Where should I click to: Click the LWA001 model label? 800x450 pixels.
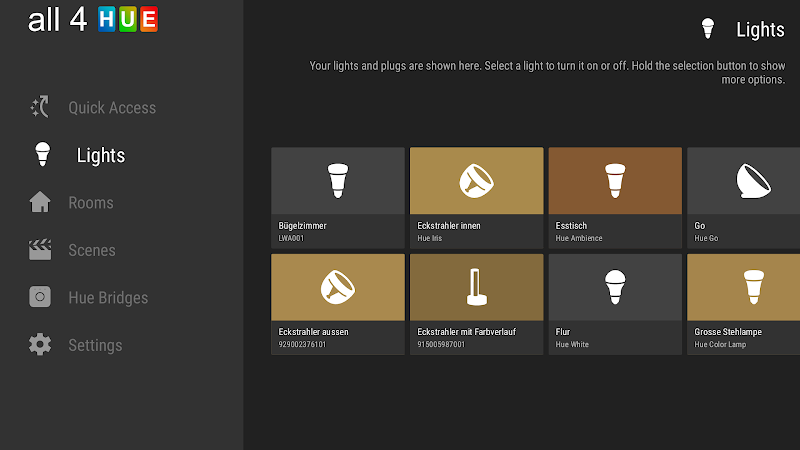pyautogui.click(x=291, y=238)
